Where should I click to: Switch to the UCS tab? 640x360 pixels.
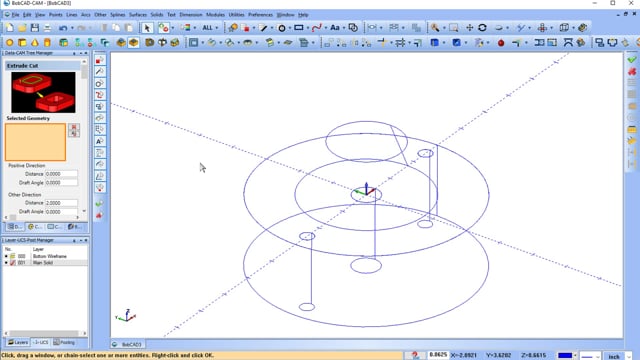(x=40, y=342)
